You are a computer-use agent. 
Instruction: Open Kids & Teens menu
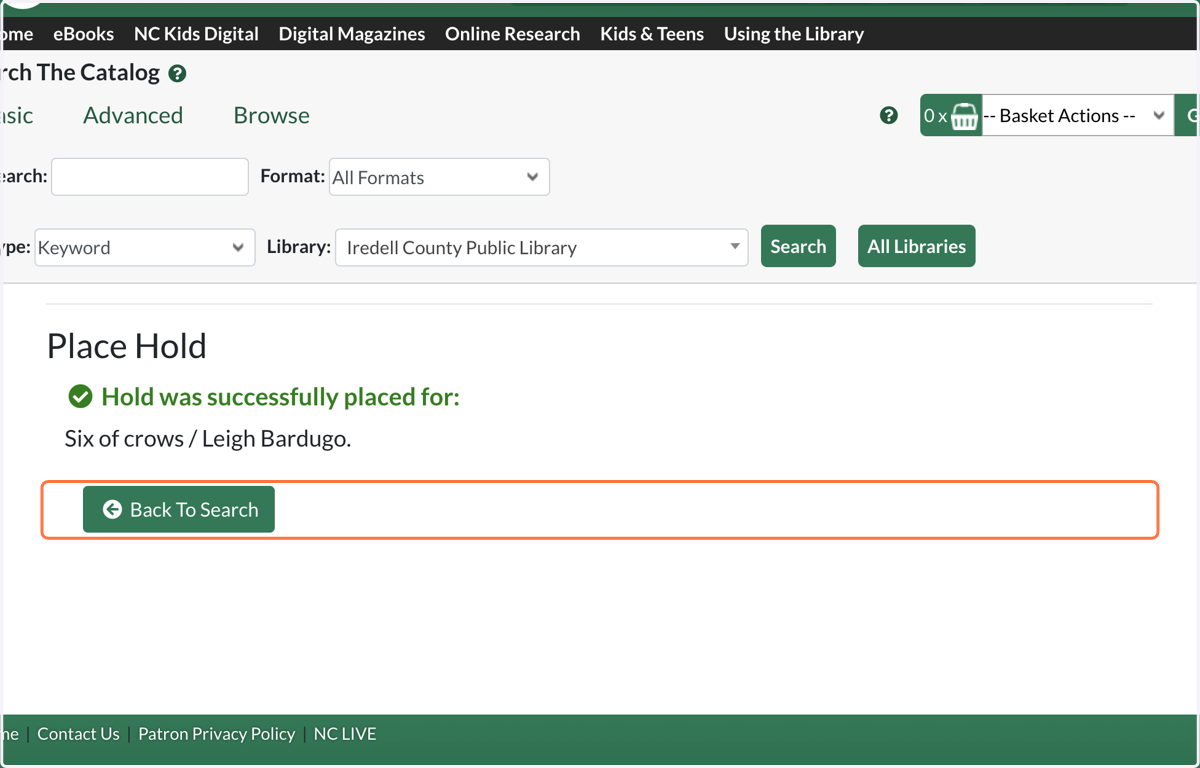(x=652, y=34)
